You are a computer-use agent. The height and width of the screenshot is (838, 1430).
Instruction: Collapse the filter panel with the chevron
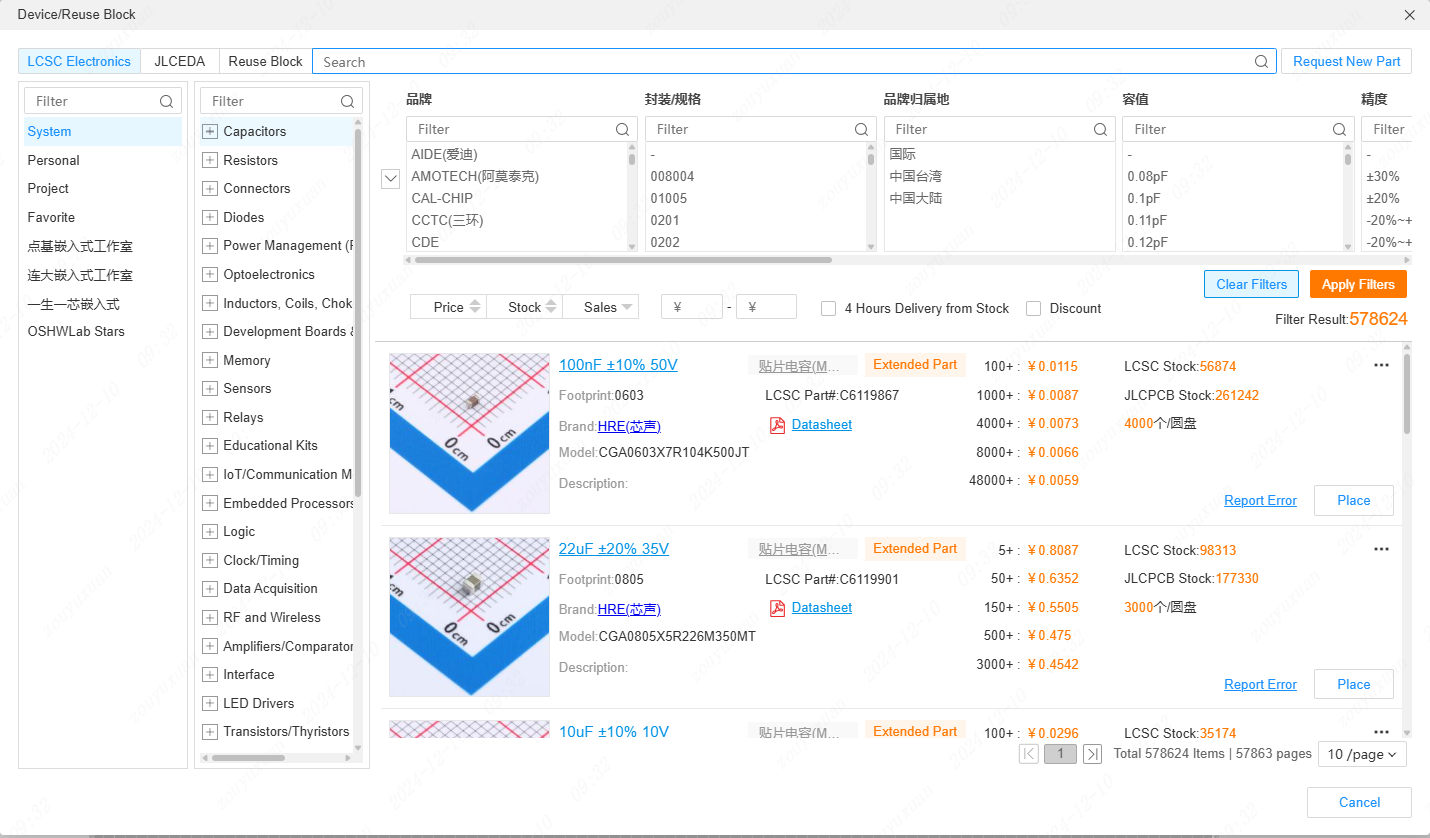(391, 178)
